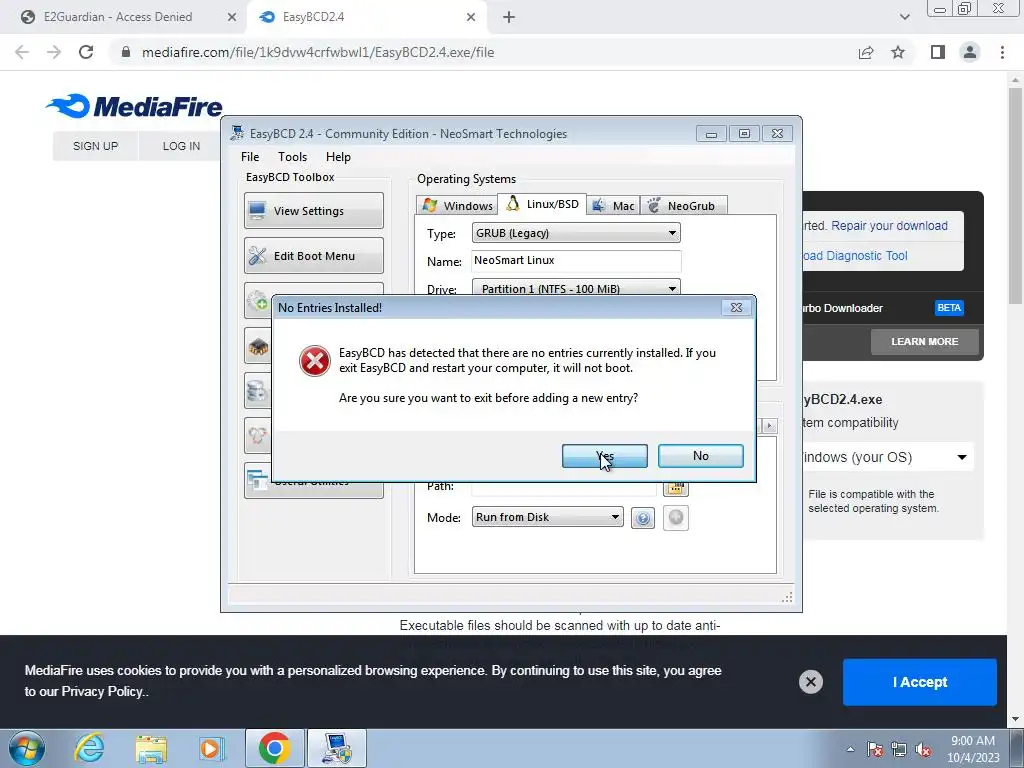This screenshot has height=768, width=1024.
Task: Click the Edit Boot Menu toolbox button
Action: 314,256
